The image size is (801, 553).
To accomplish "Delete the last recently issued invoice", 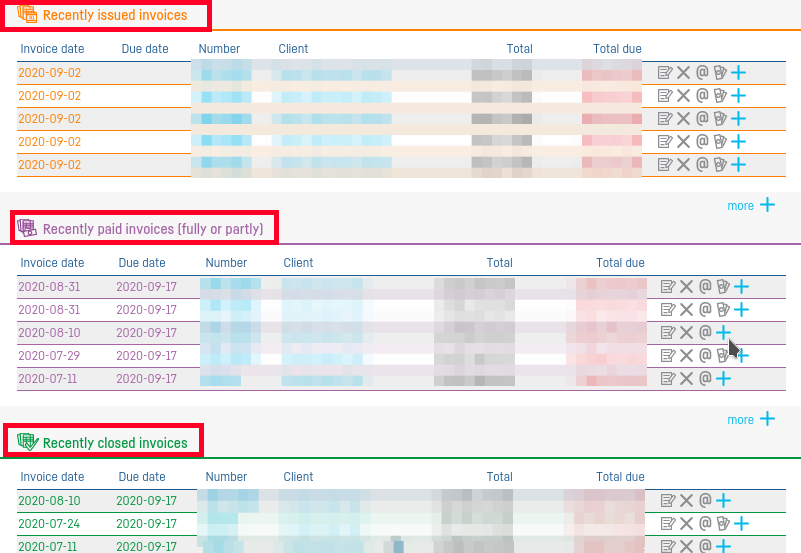I will click(684, 165).
